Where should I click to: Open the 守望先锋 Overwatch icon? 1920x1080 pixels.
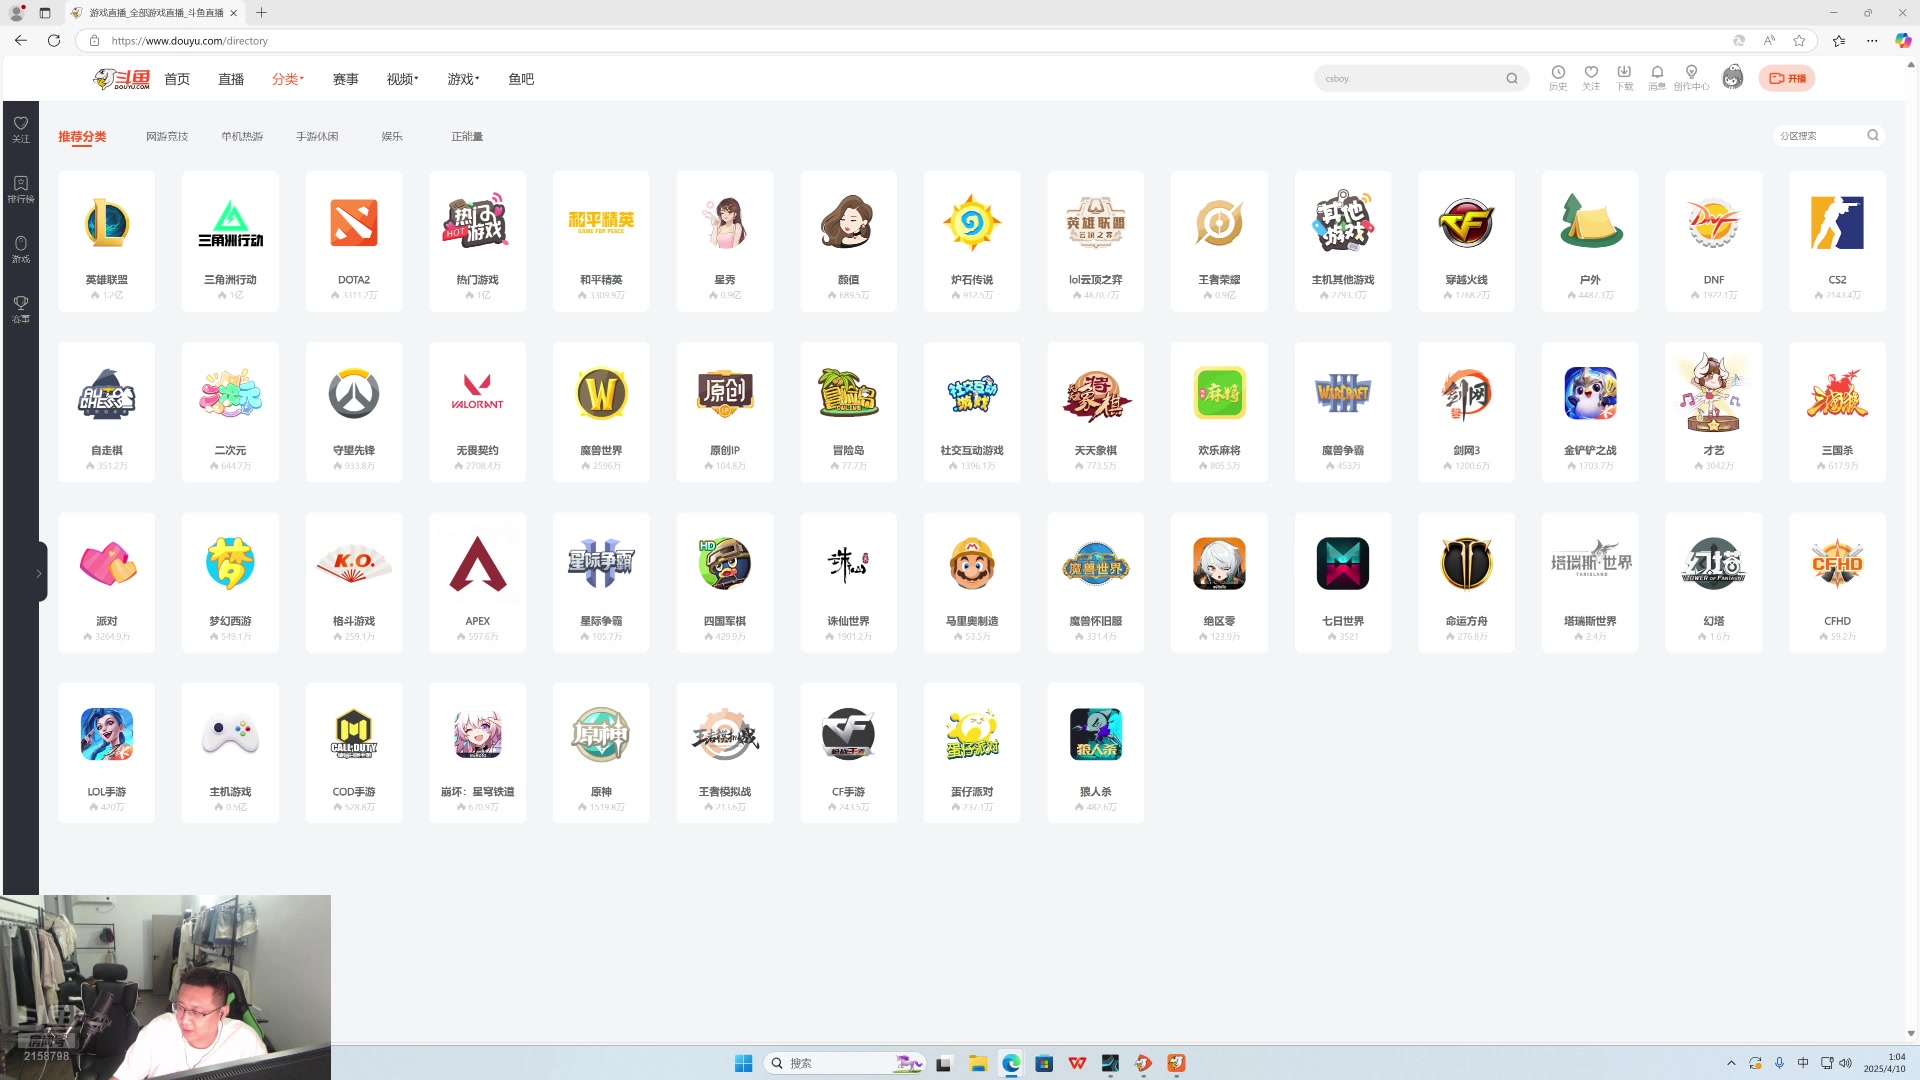click(x=354, y=394)
